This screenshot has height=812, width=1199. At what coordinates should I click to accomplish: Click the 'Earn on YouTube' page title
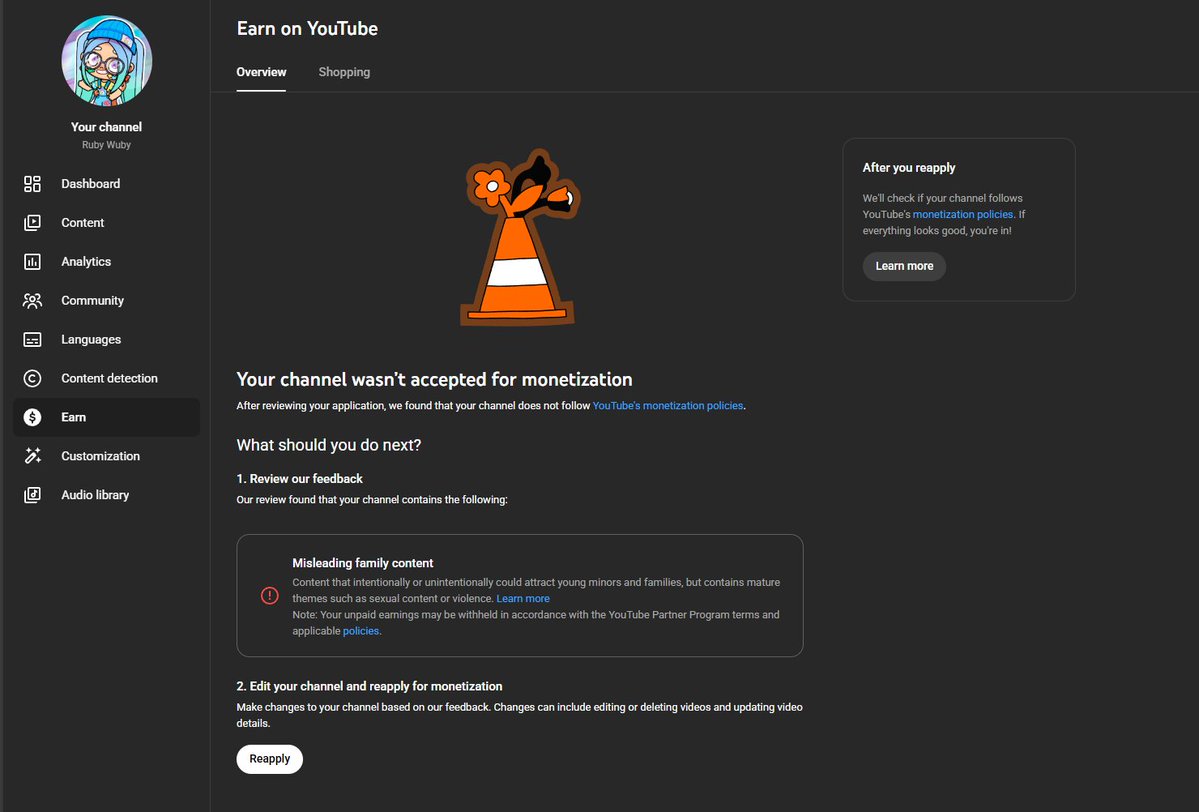[307, 29]
